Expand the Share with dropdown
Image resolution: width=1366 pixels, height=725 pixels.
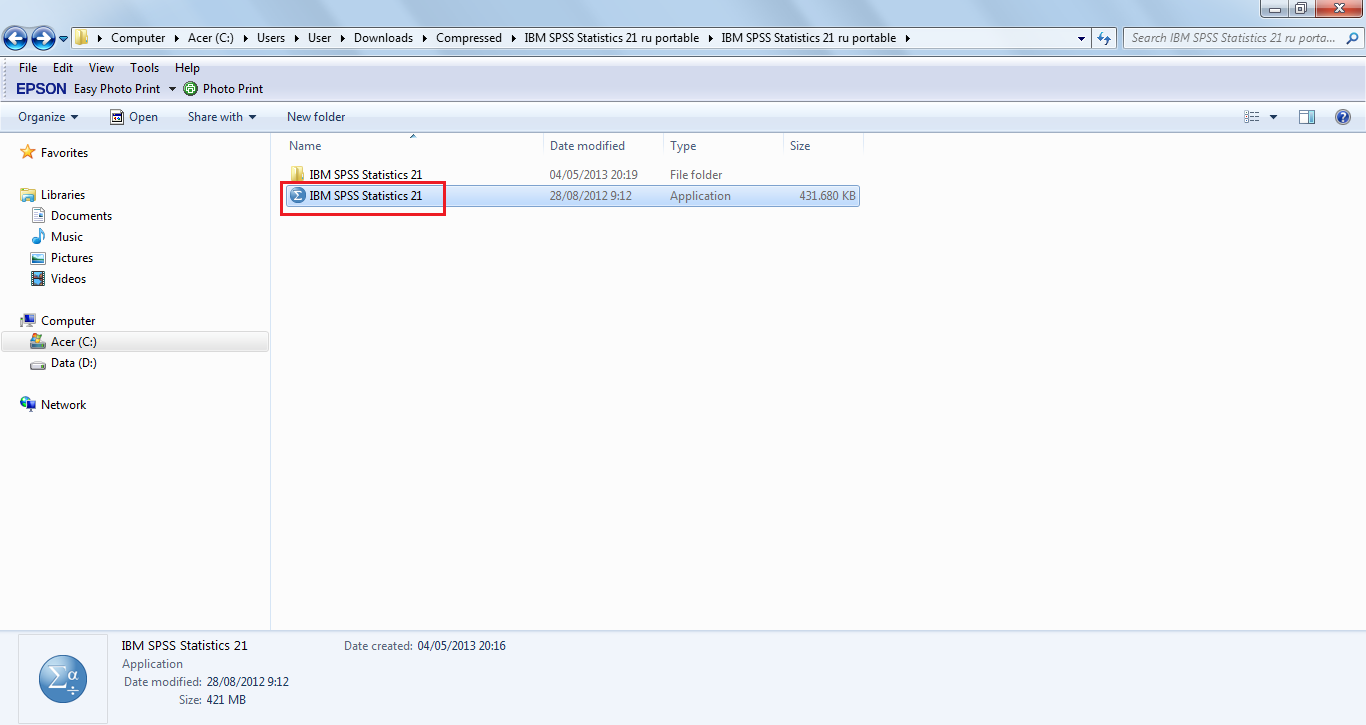[x=222, y=117]
